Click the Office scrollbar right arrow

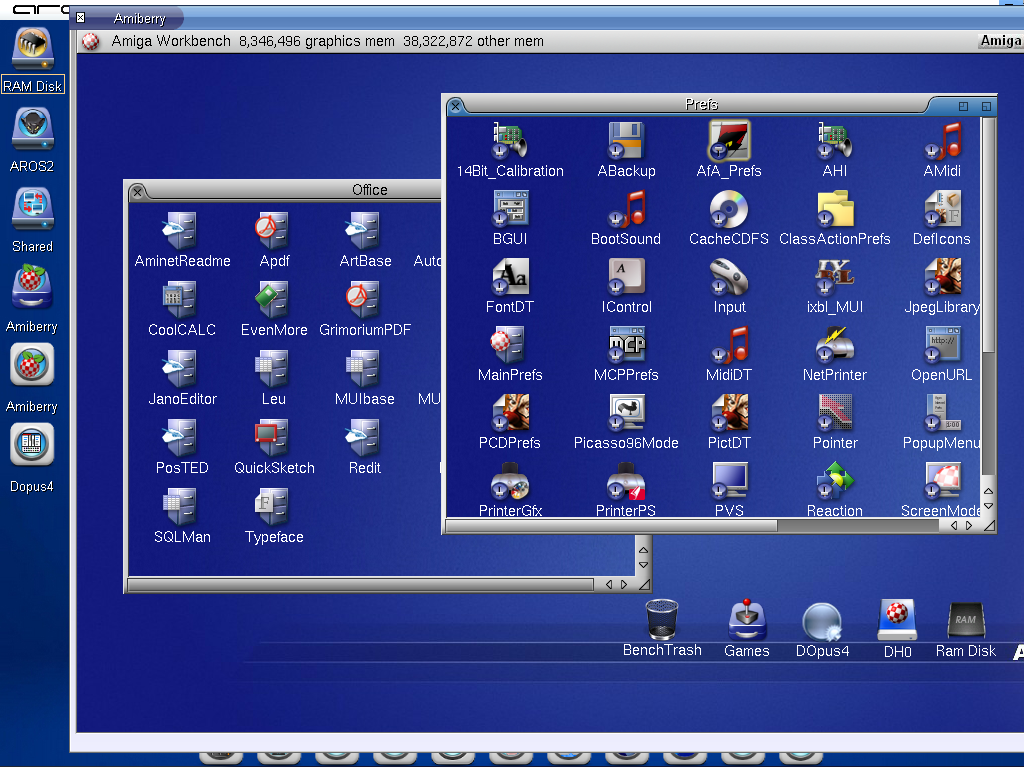625,584
